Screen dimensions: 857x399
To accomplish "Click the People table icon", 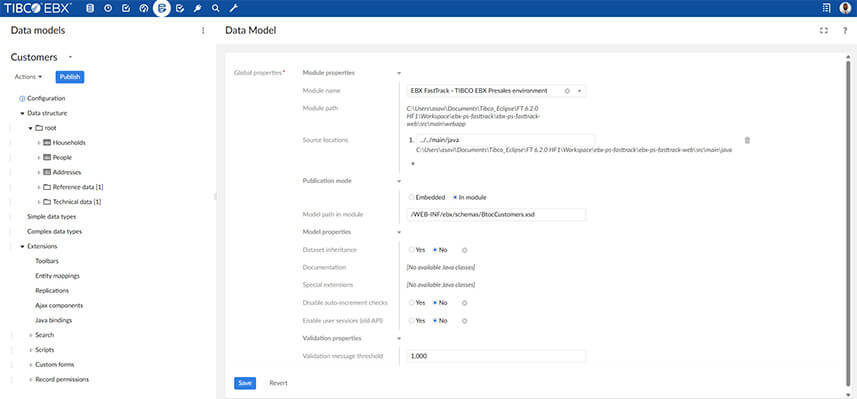I will coord(47,157).
